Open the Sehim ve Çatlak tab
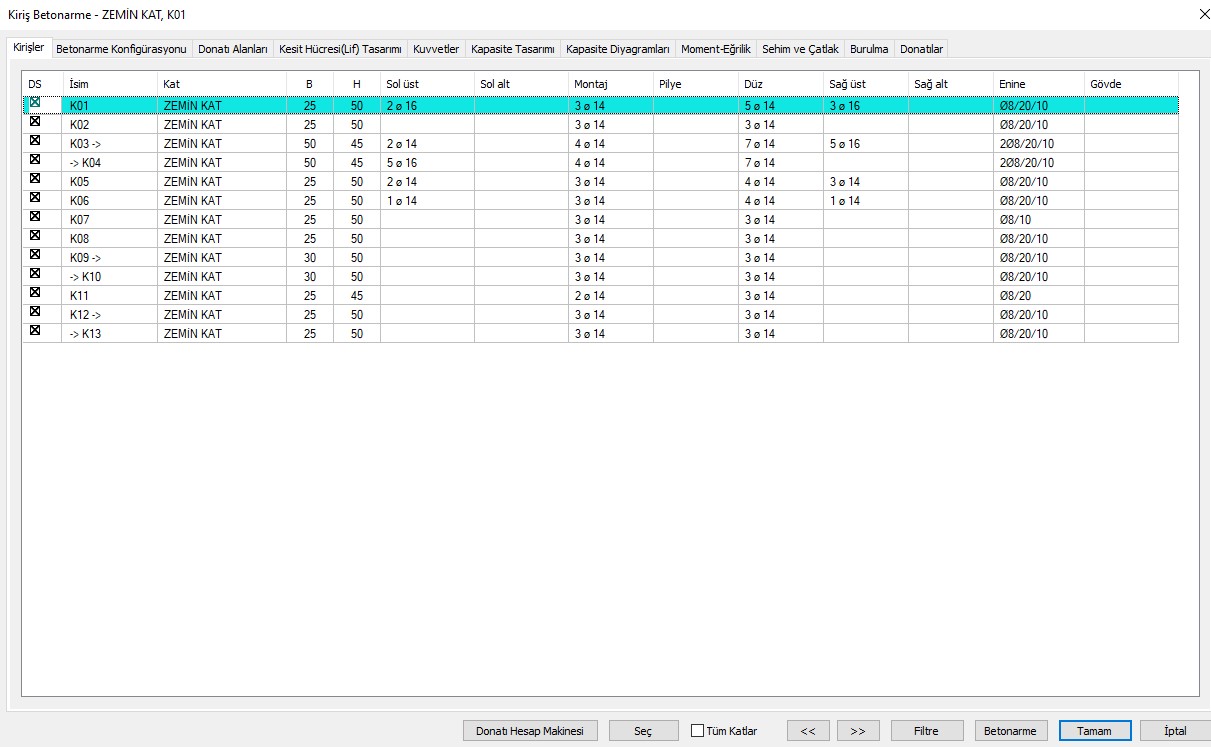The image size is (1211, 747). click(800, 49)
